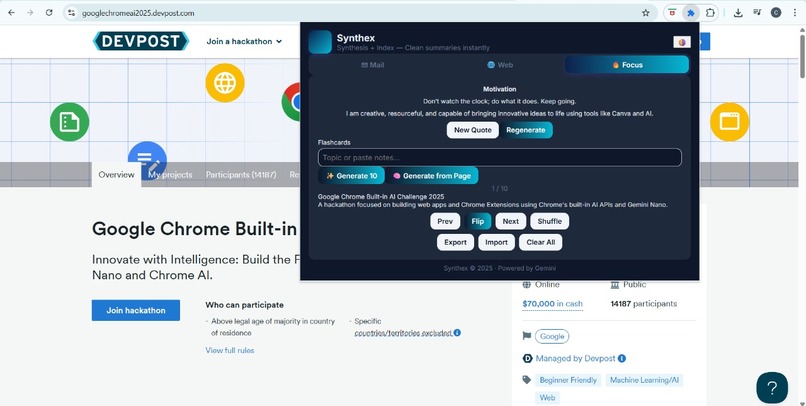
Task: Click the blue Synthex puzzle extension icon
Action: [691, 13]
